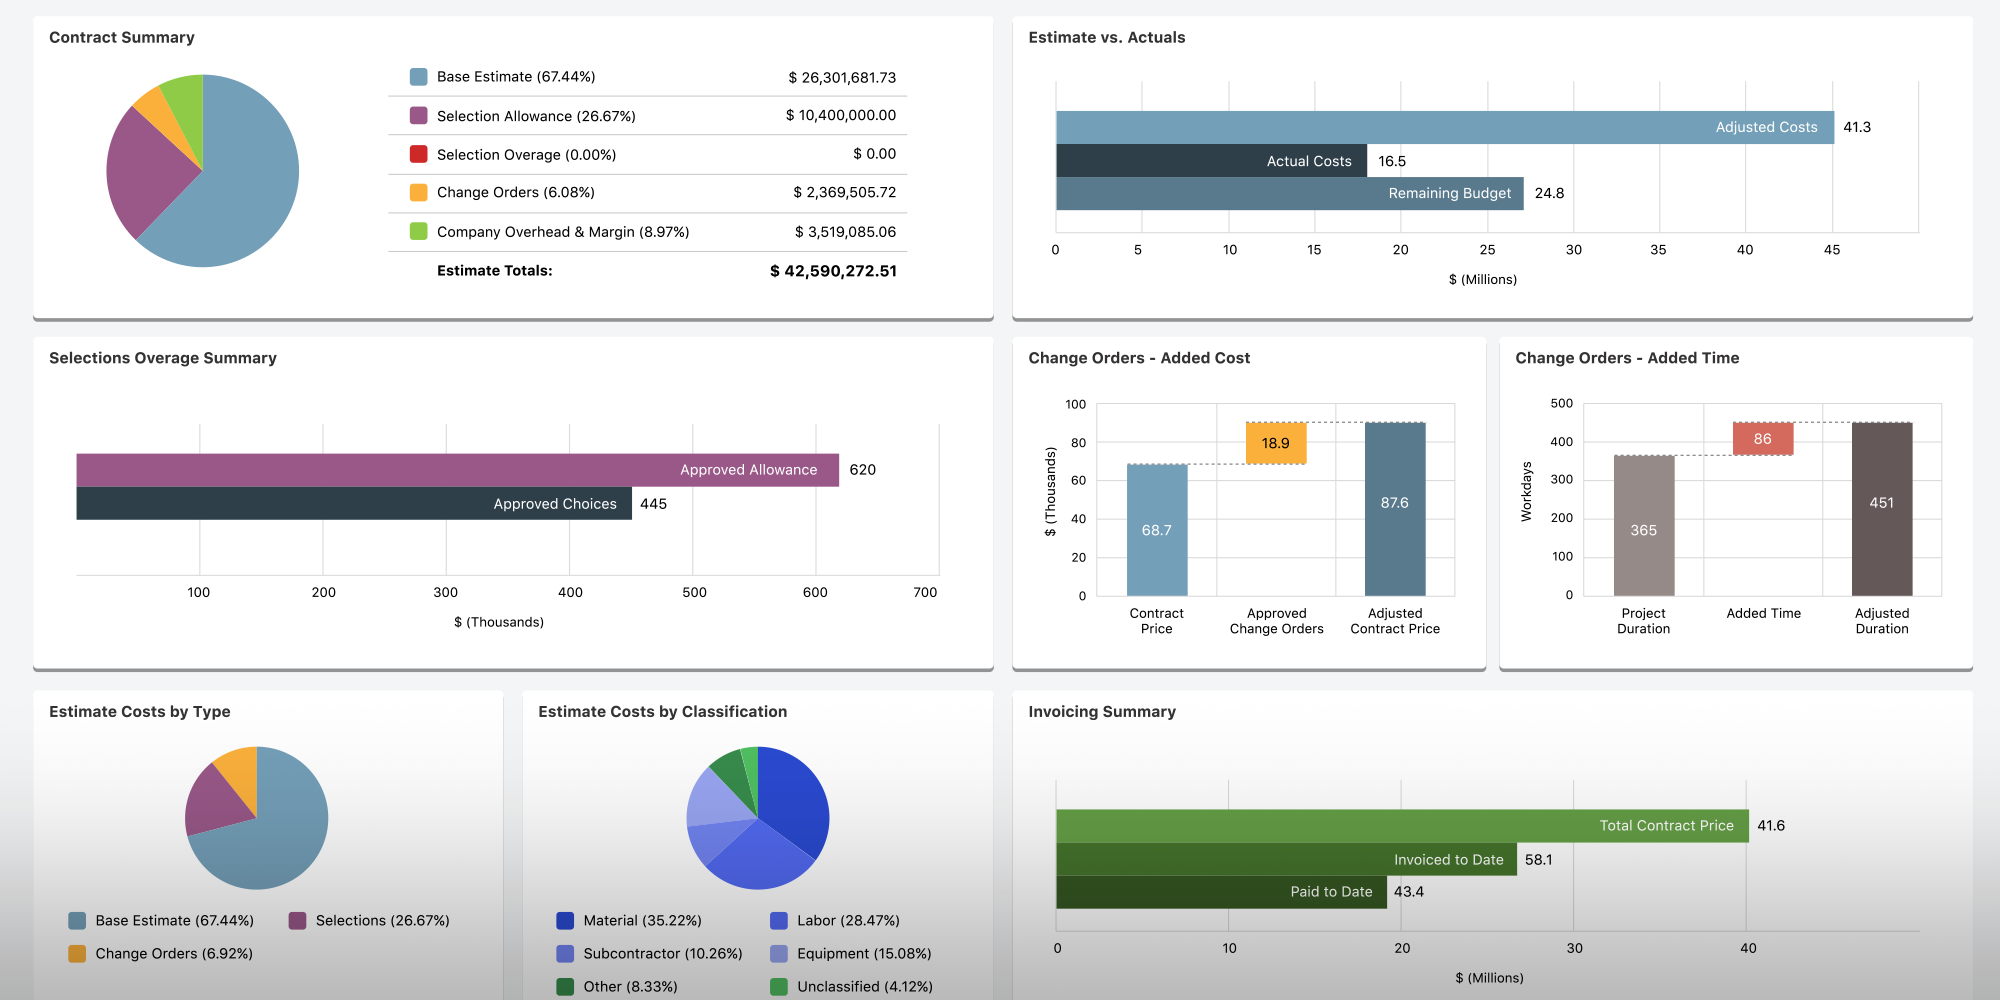Select the Company Overhead & Margin legend icon

pos(417,231)
